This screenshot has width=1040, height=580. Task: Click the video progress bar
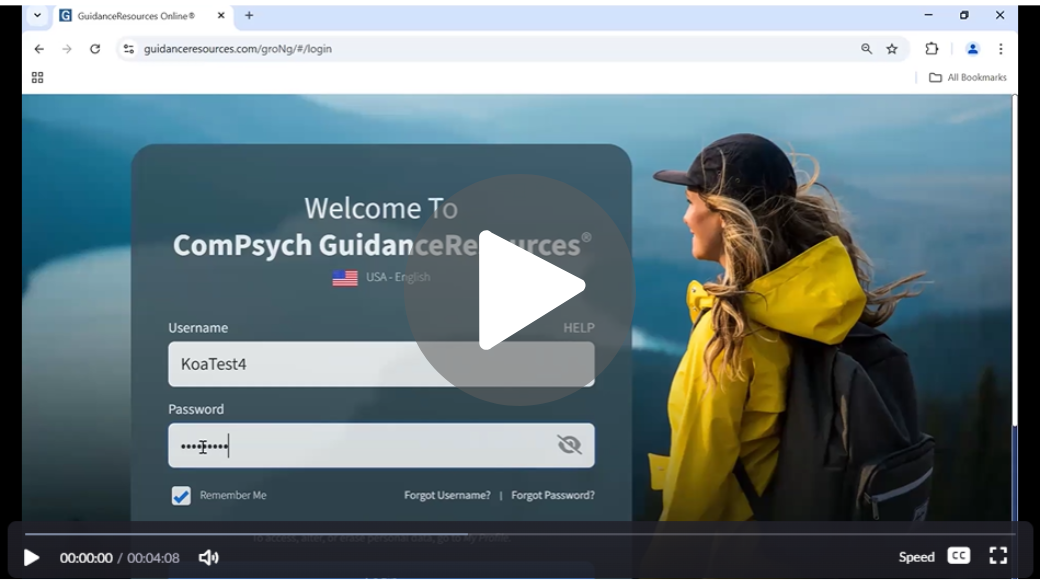click(520, 534)
